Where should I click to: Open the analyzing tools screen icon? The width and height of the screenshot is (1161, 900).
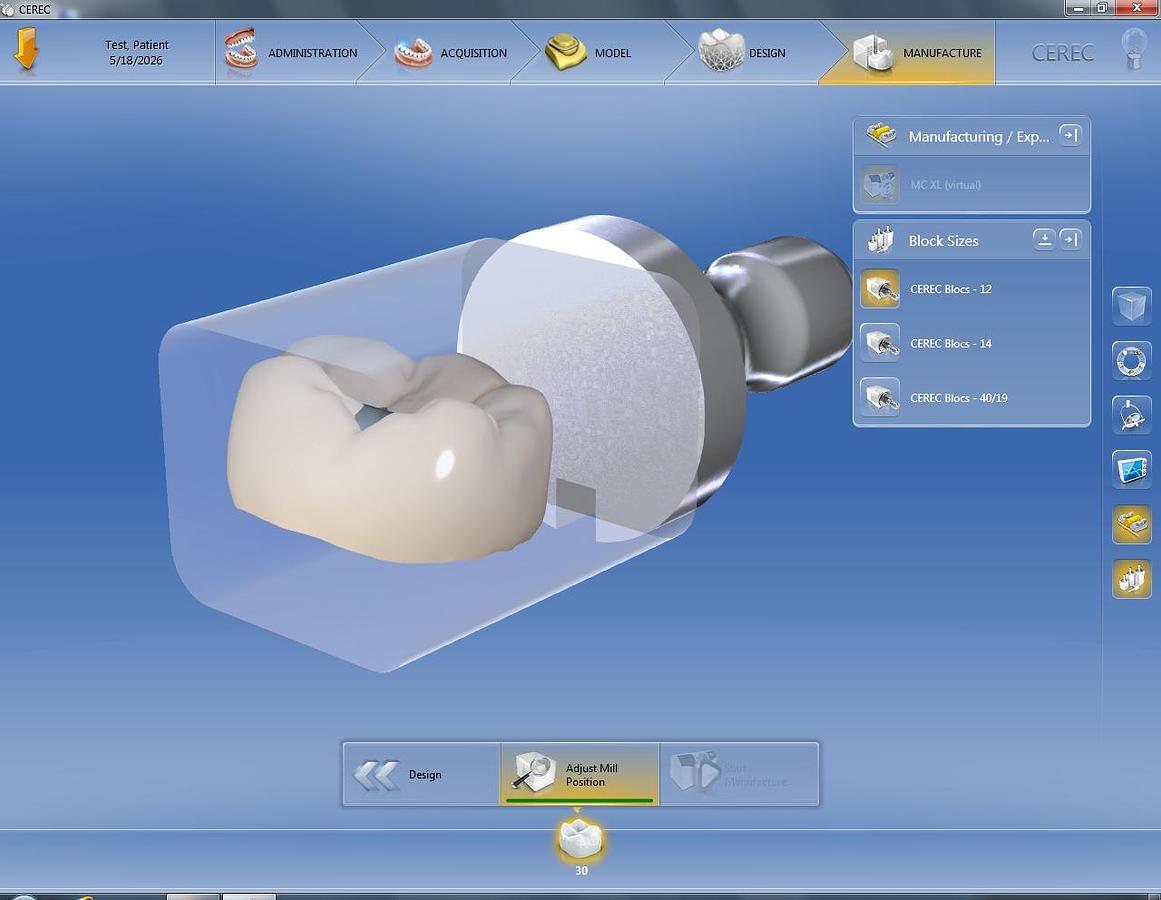coord(1131,470)
